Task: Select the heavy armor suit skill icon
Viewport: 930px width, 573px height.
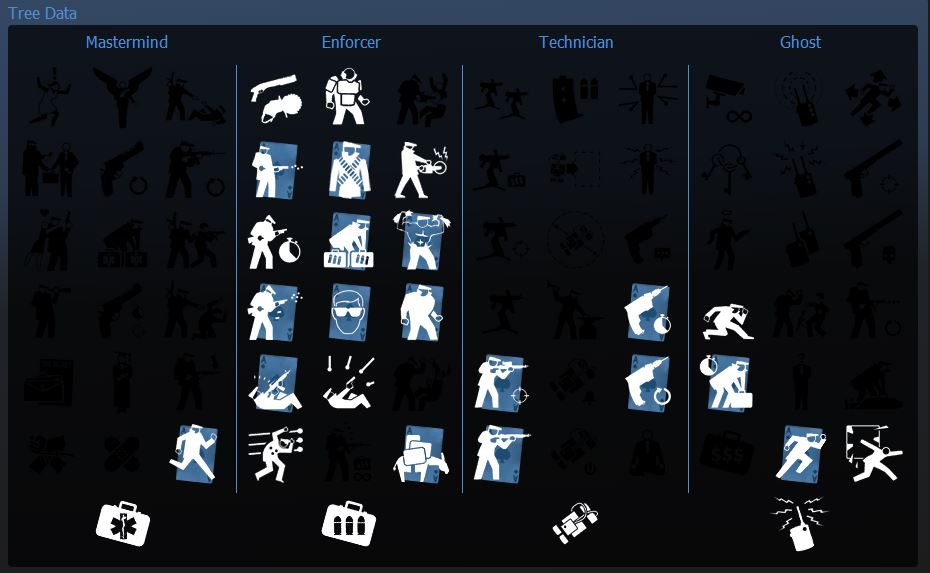Action: tap(348, 98)
